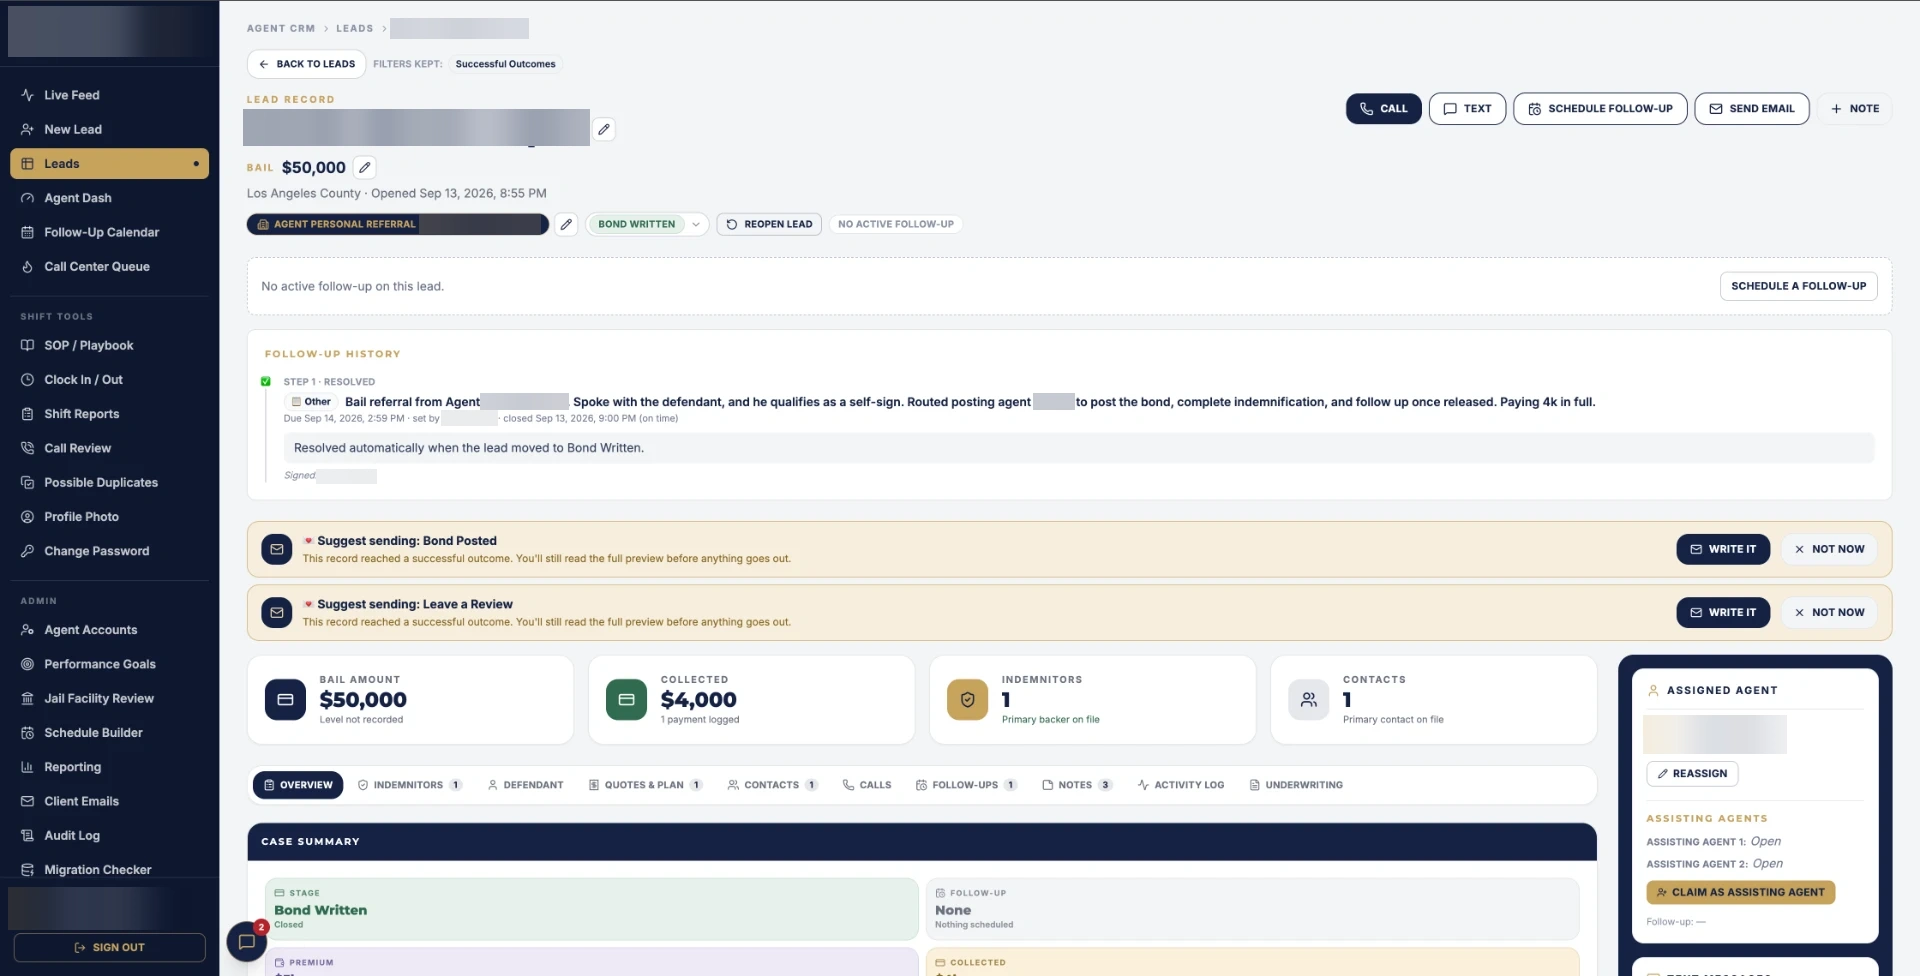Open Possible Duplicates
The image size is (1920, 976).
coord(109,482)
